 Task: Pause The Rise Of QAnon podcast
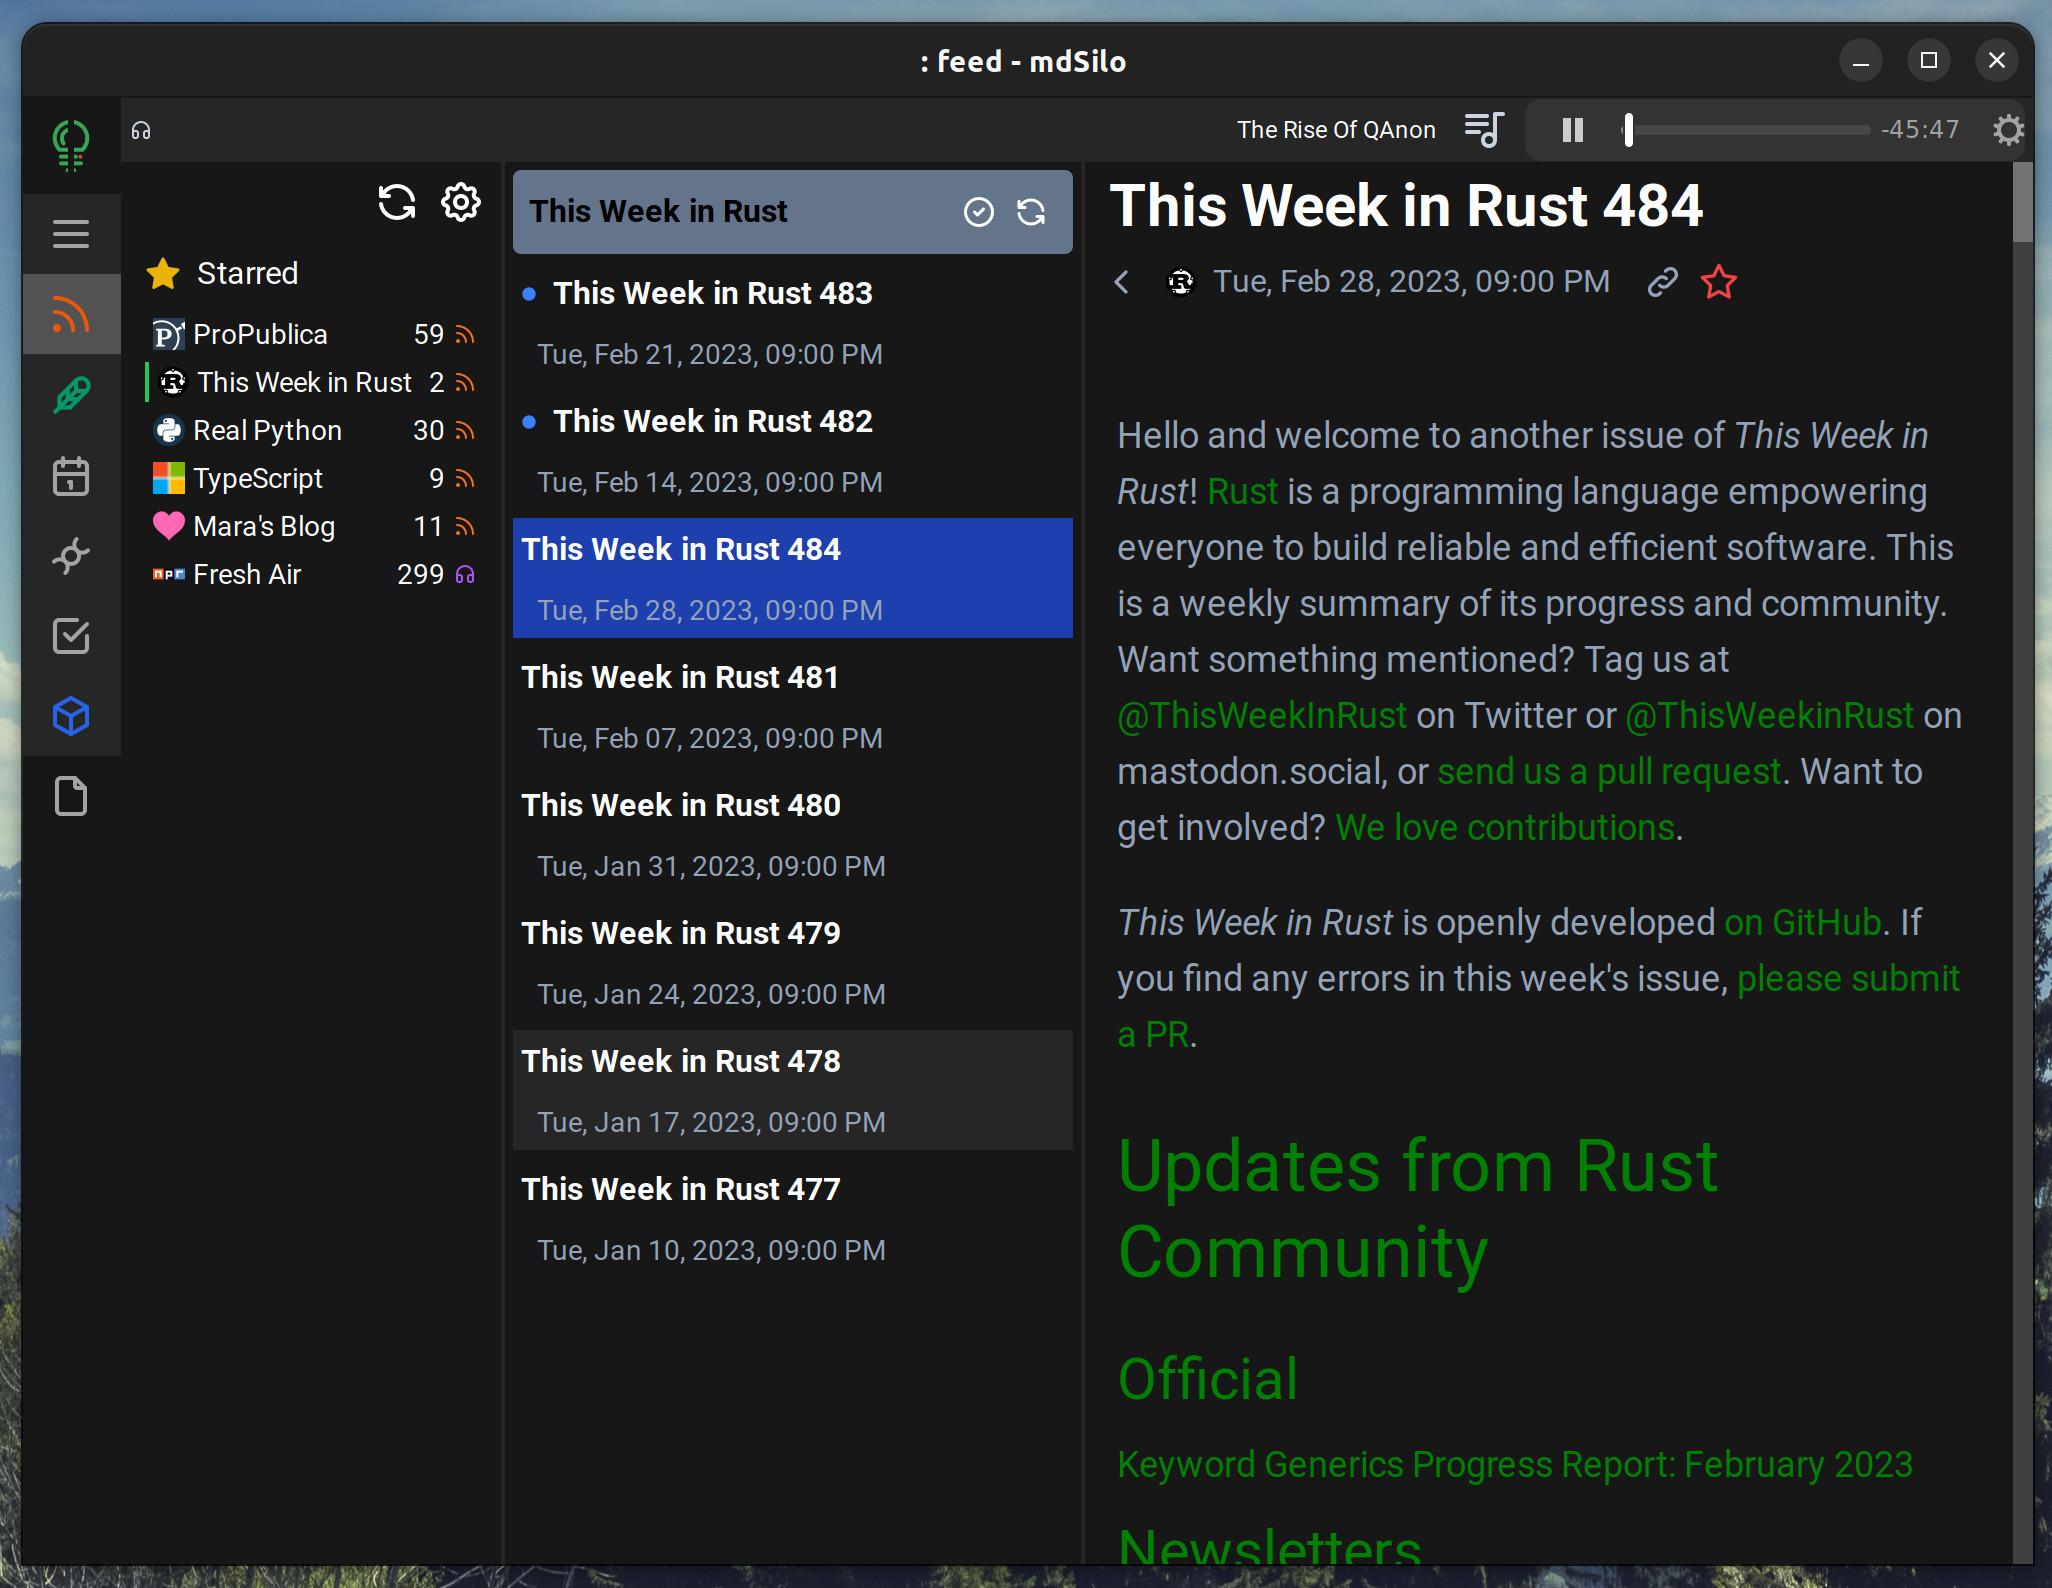1572,130
